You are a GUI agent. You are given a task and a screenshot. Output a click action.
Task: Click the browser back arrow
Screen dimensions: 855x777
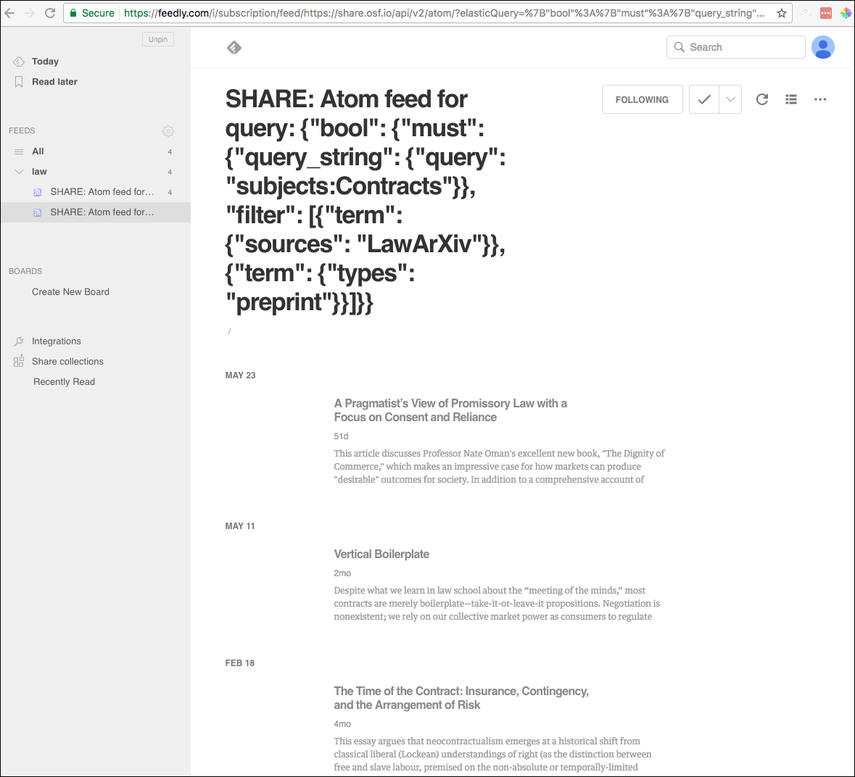9,13
